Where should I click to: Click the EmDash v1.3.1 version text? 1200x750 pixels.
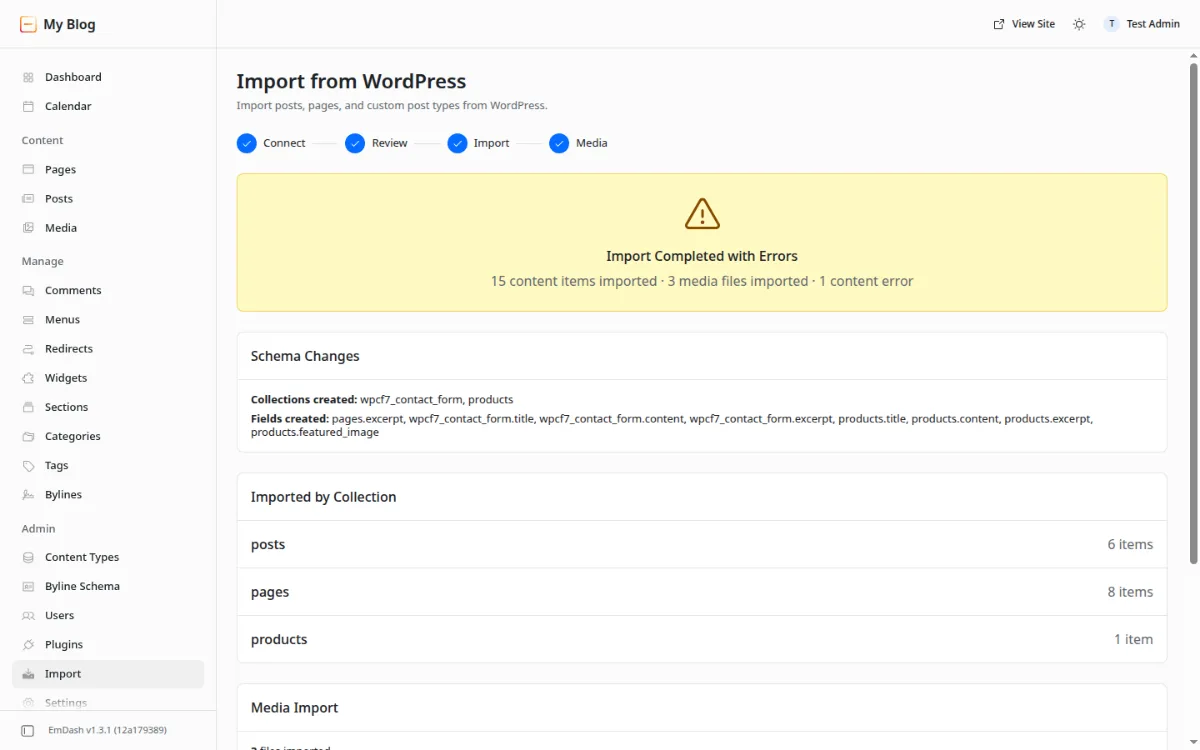pos(107,731)
